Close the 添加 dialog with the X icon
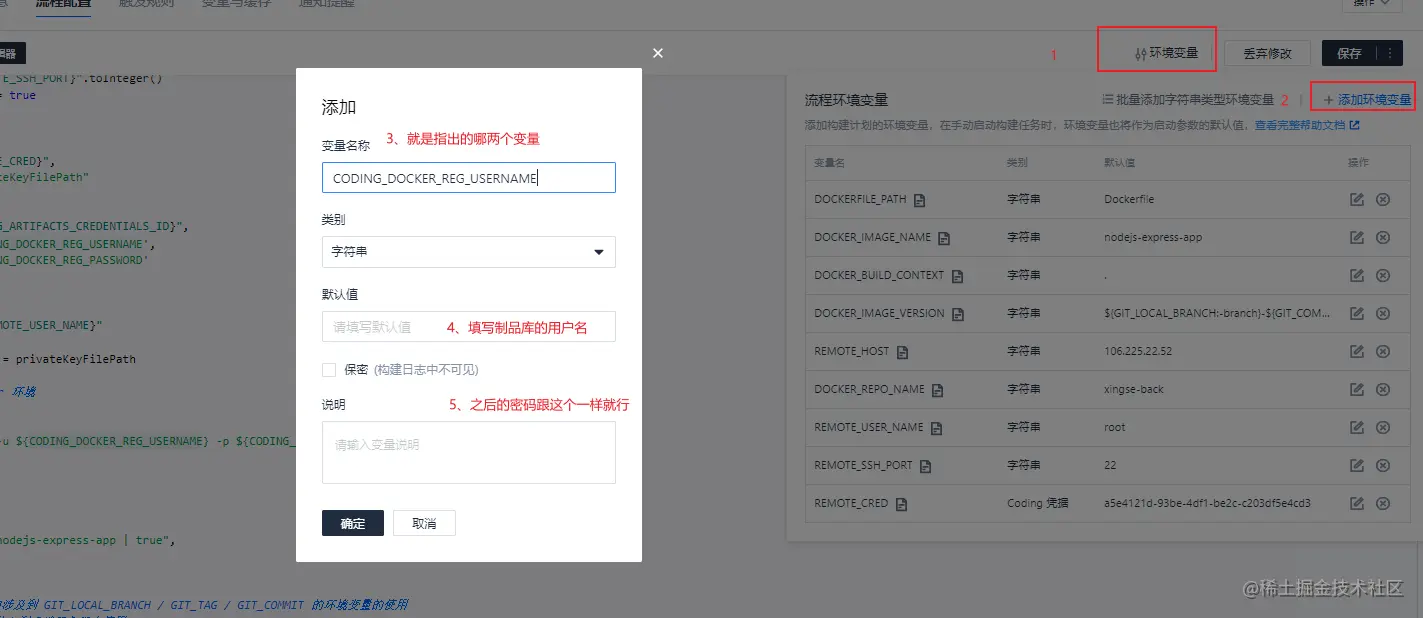 (657, 53)
